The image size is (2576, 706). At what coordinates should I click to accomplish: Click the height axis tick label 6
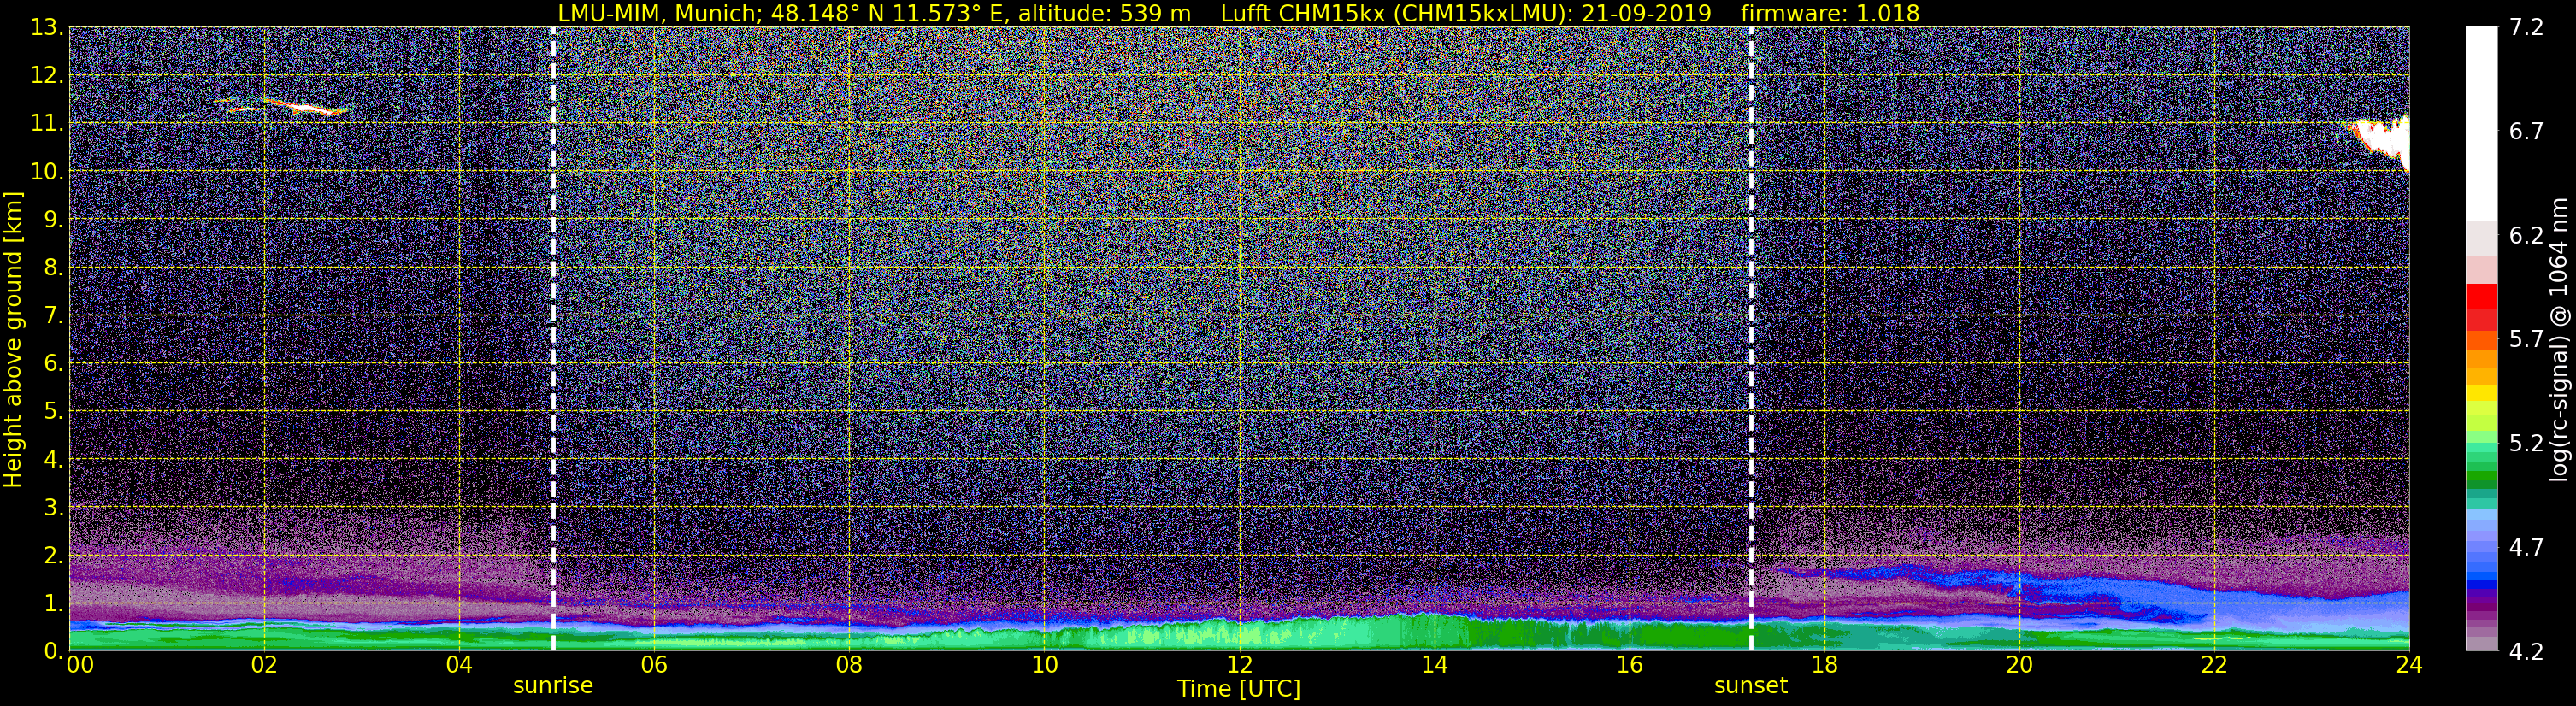(x=54, y=363)
